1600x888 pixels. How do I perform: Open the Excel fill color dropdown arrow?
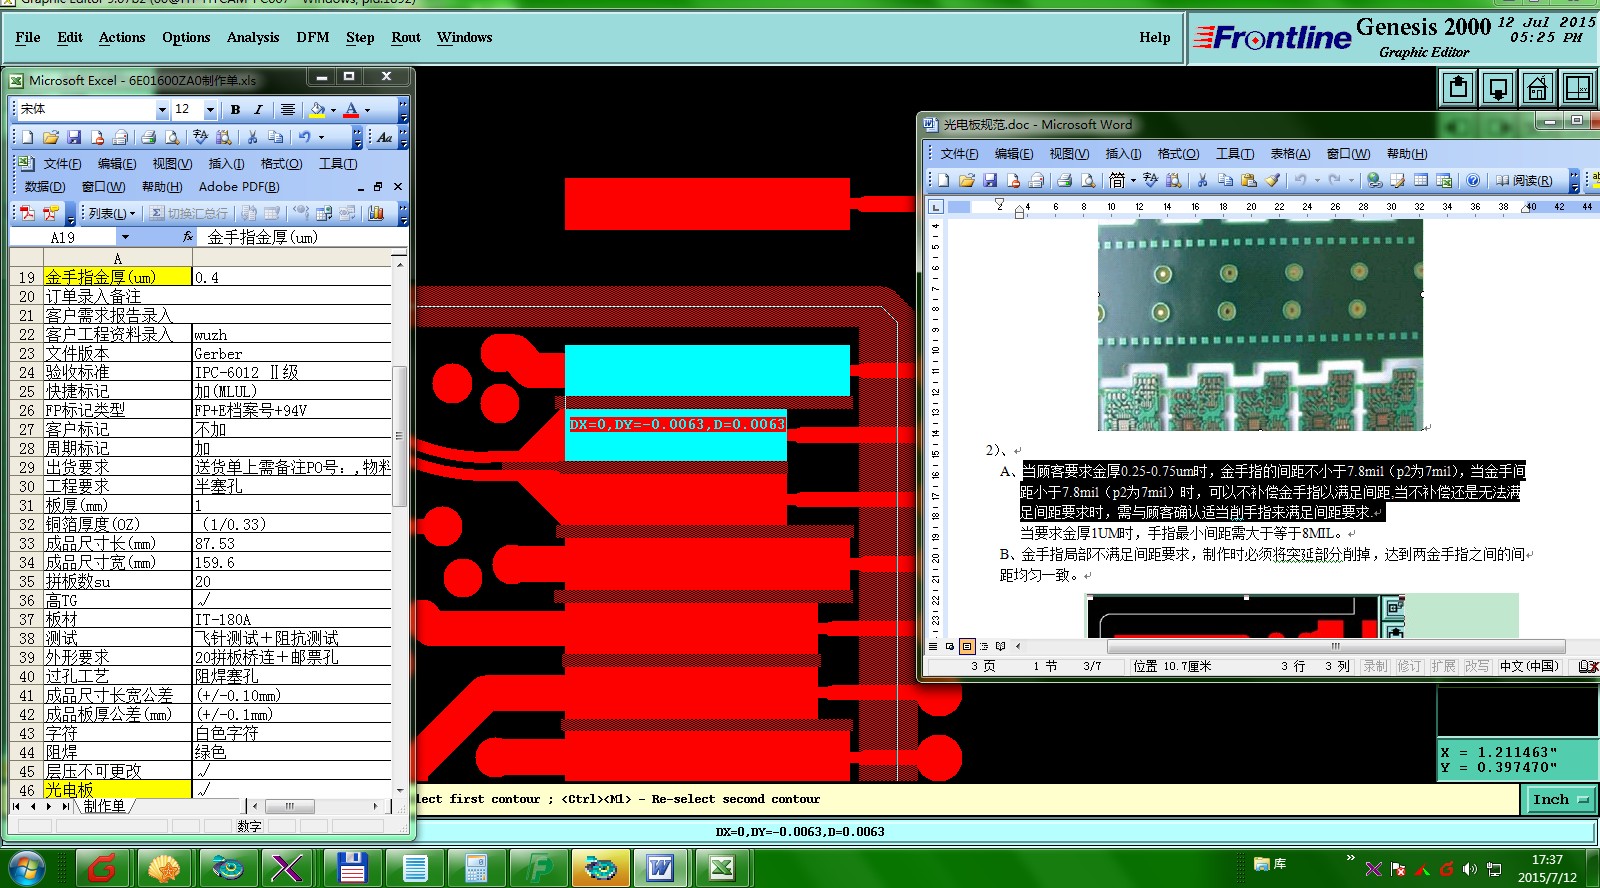333,110
